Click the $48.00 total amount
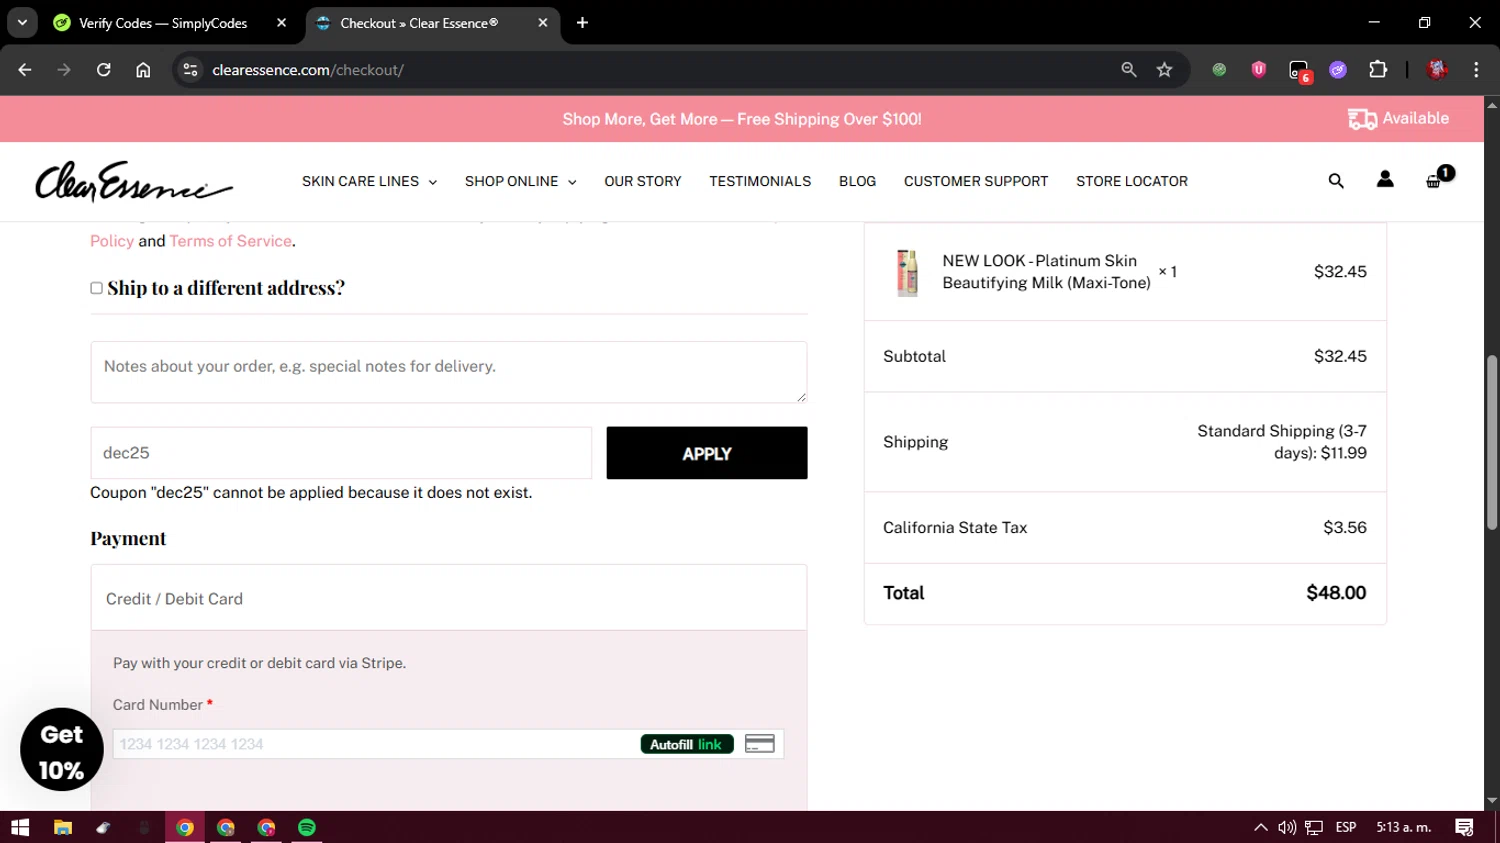 click(1336, 593)
